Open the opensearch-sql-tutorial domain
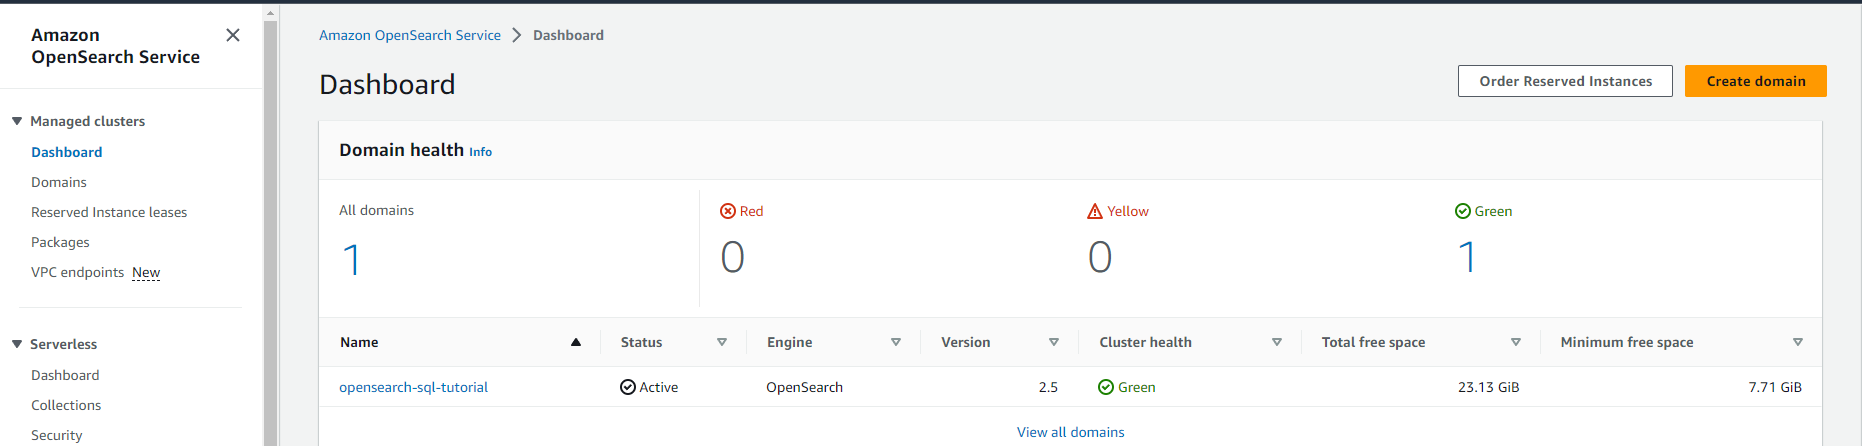Image resolution: width=1862 pixels, height=446 pixels. pyautogui.click(x=413, y=387)
